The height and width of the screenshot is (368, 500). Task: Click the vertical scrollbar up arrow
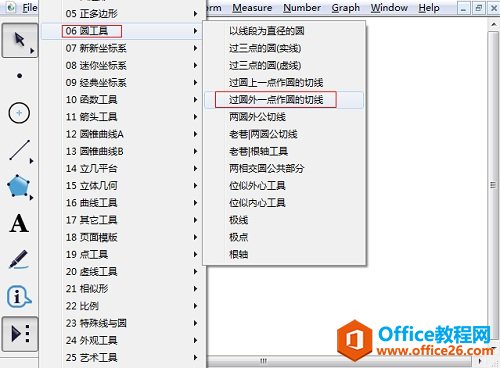[x=494, y=25]
